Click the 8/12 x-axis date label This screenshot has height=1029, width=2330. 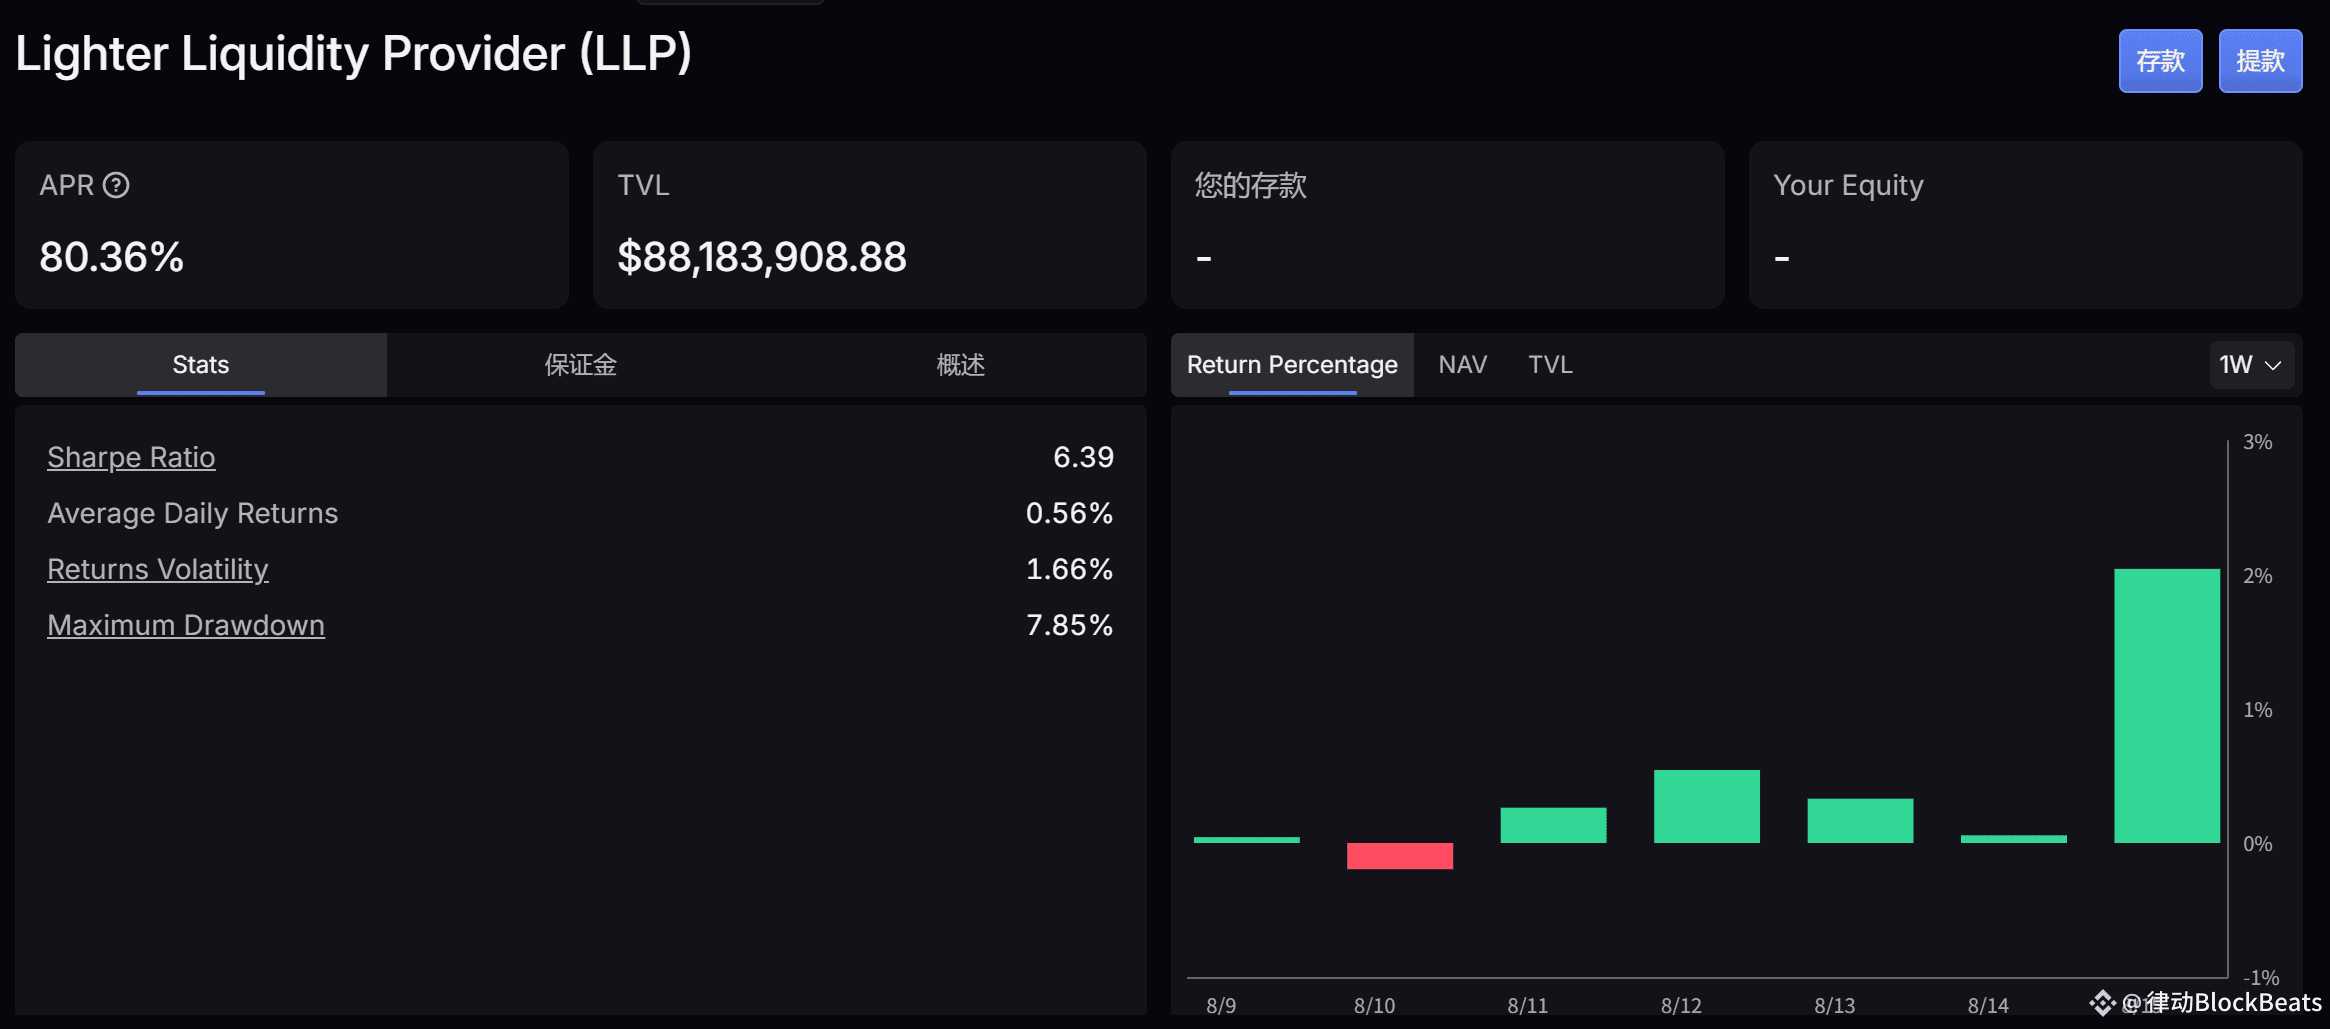(x=1681, y=1005)
